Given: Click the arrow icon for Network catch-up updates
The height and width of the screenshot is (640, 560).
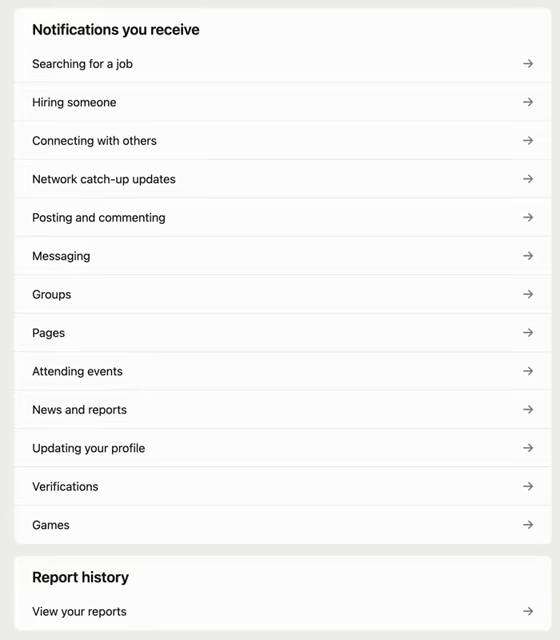Looking at the screenshot, I should 528,179.
